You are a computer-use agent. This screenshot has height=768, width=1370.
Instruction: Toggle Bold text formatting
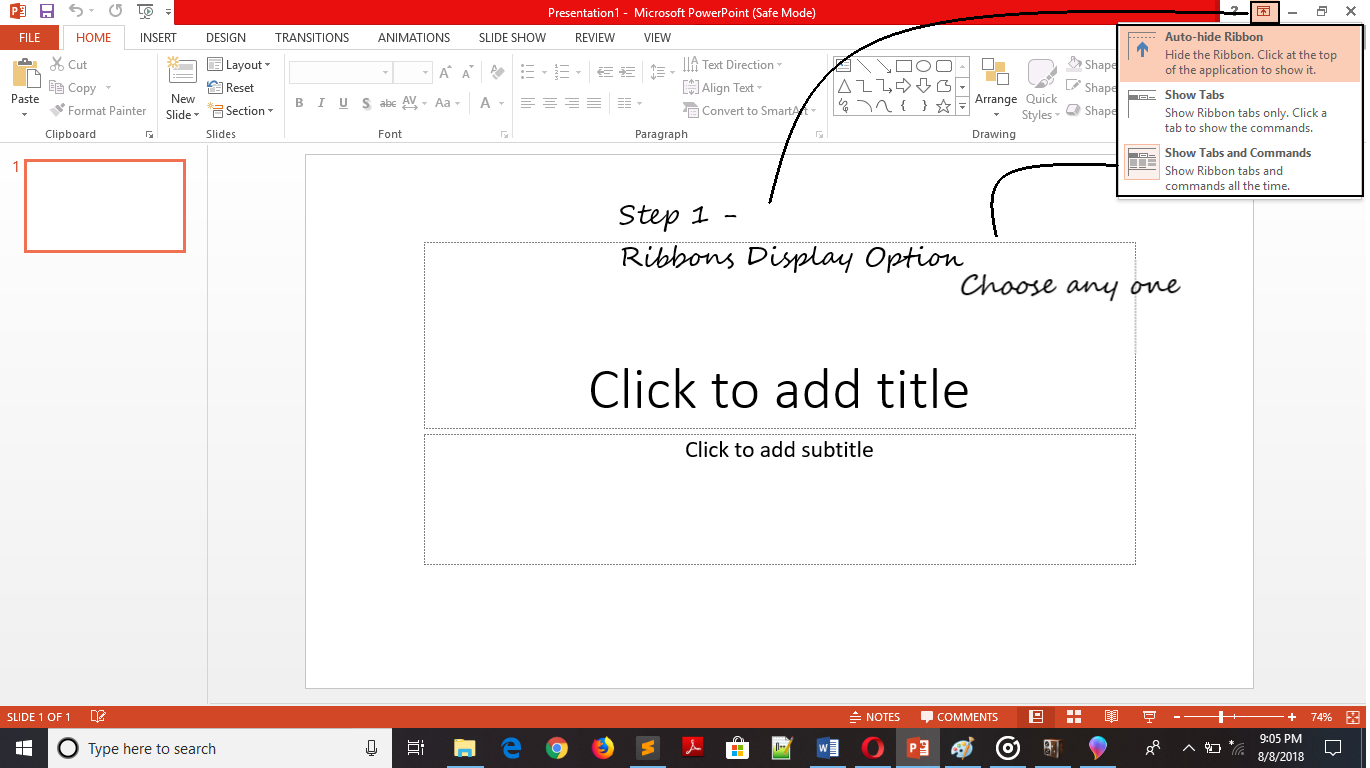[299, 103]
